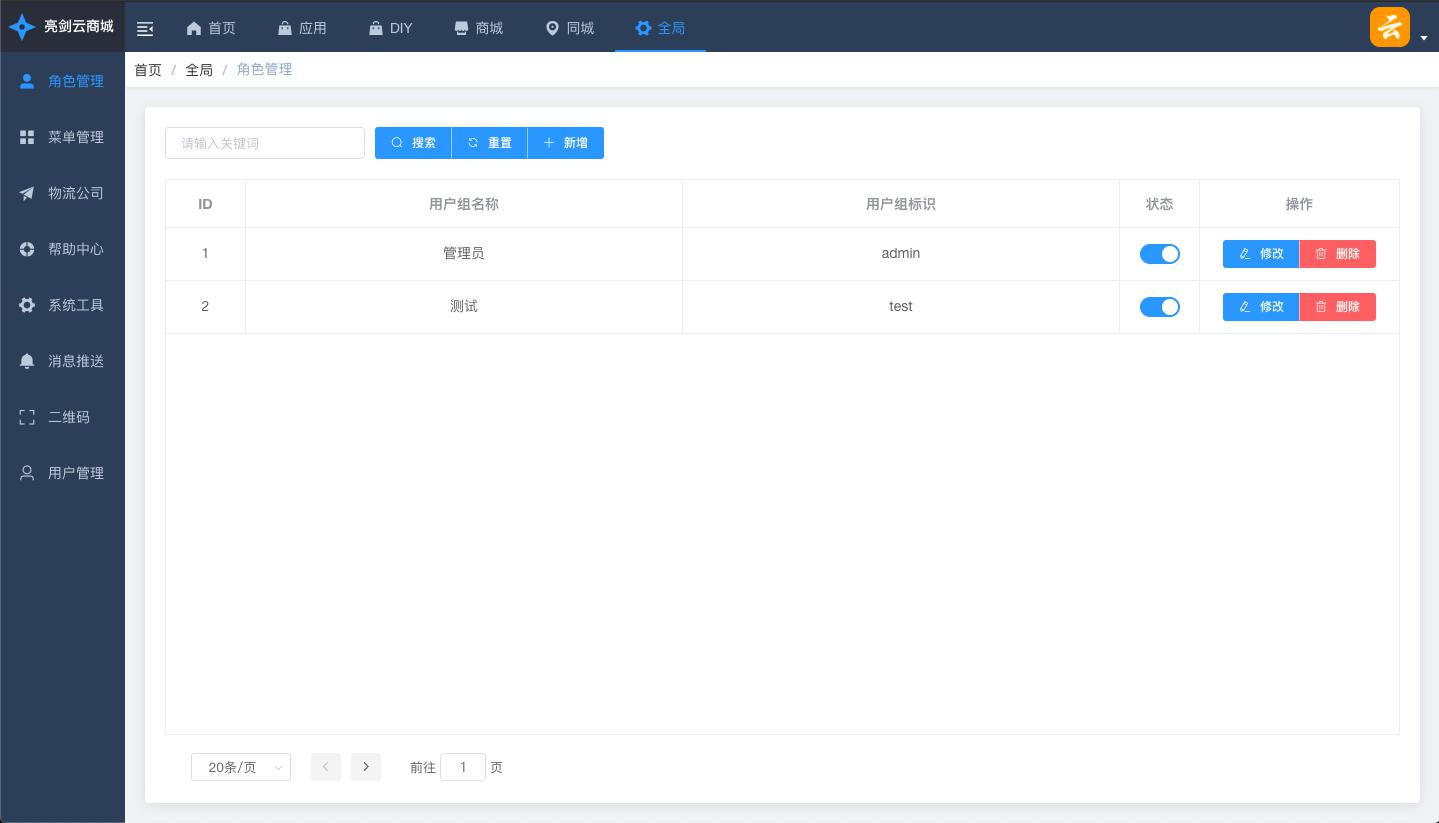
Task: Click the 操作 column header
Action: click(x=1299, y=204)
